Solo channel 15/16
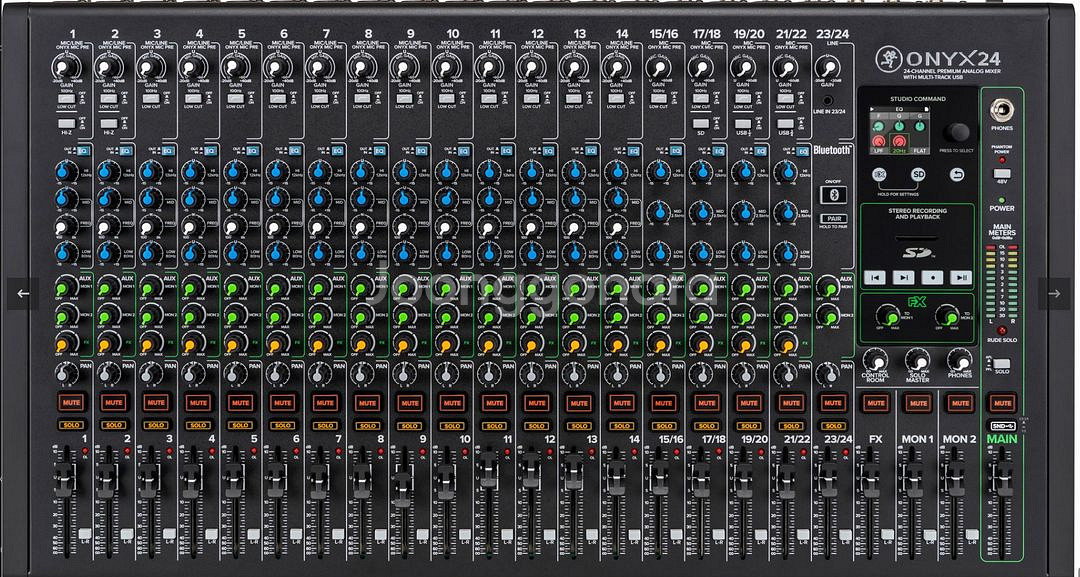 (x=663, y=425)
